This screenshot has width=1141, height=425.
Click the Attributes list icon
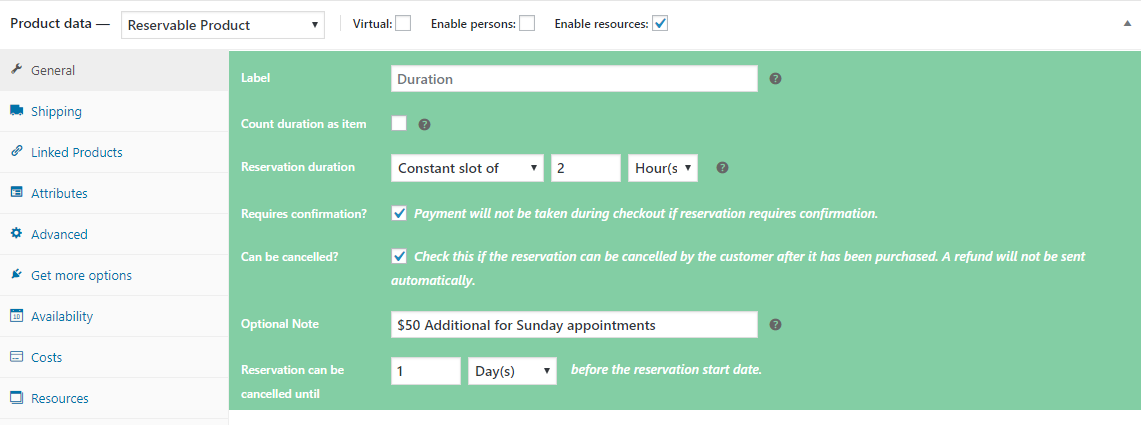point(17,193)
